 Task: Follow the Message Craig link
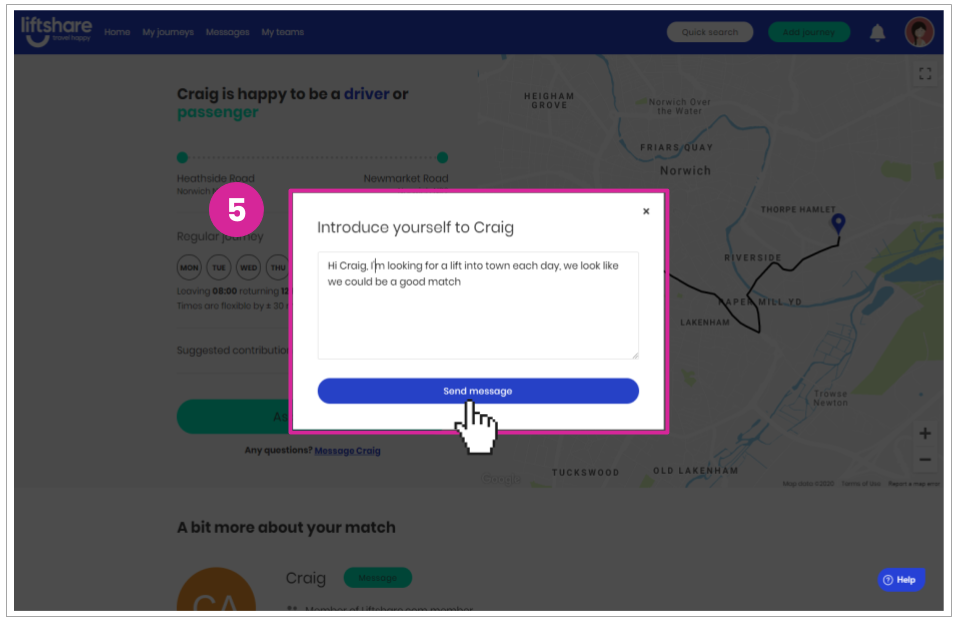point(347,450)
